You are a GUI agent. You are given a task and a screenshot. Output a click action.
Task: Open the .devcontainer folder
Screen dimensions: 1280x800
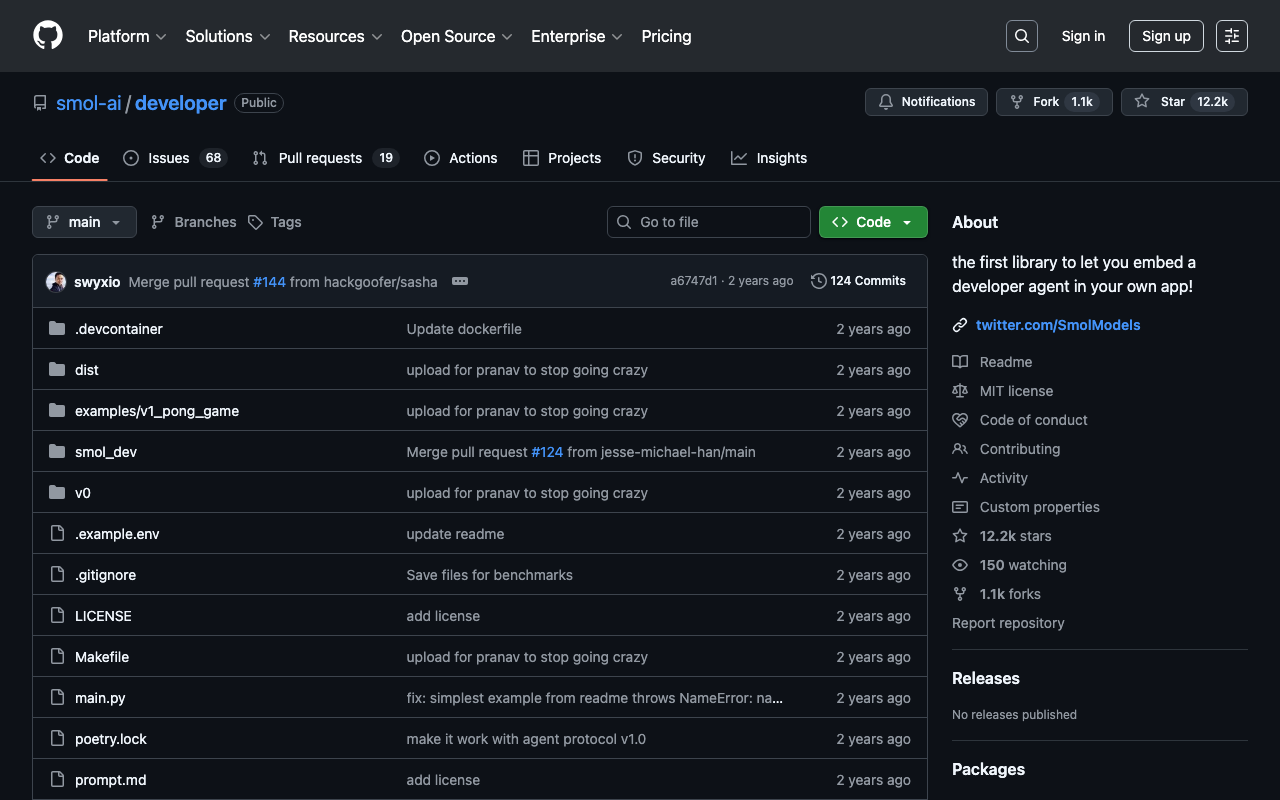(x=118, y=329)
